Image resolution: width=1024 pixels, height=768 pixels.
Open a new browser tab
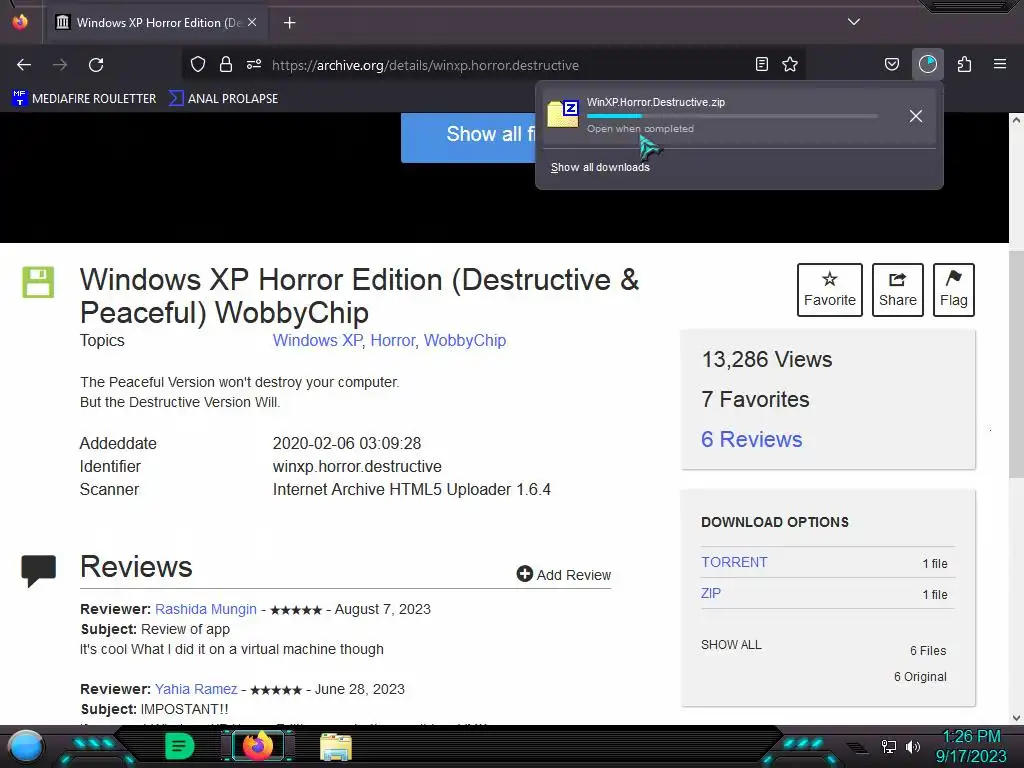tap(289, 23)
